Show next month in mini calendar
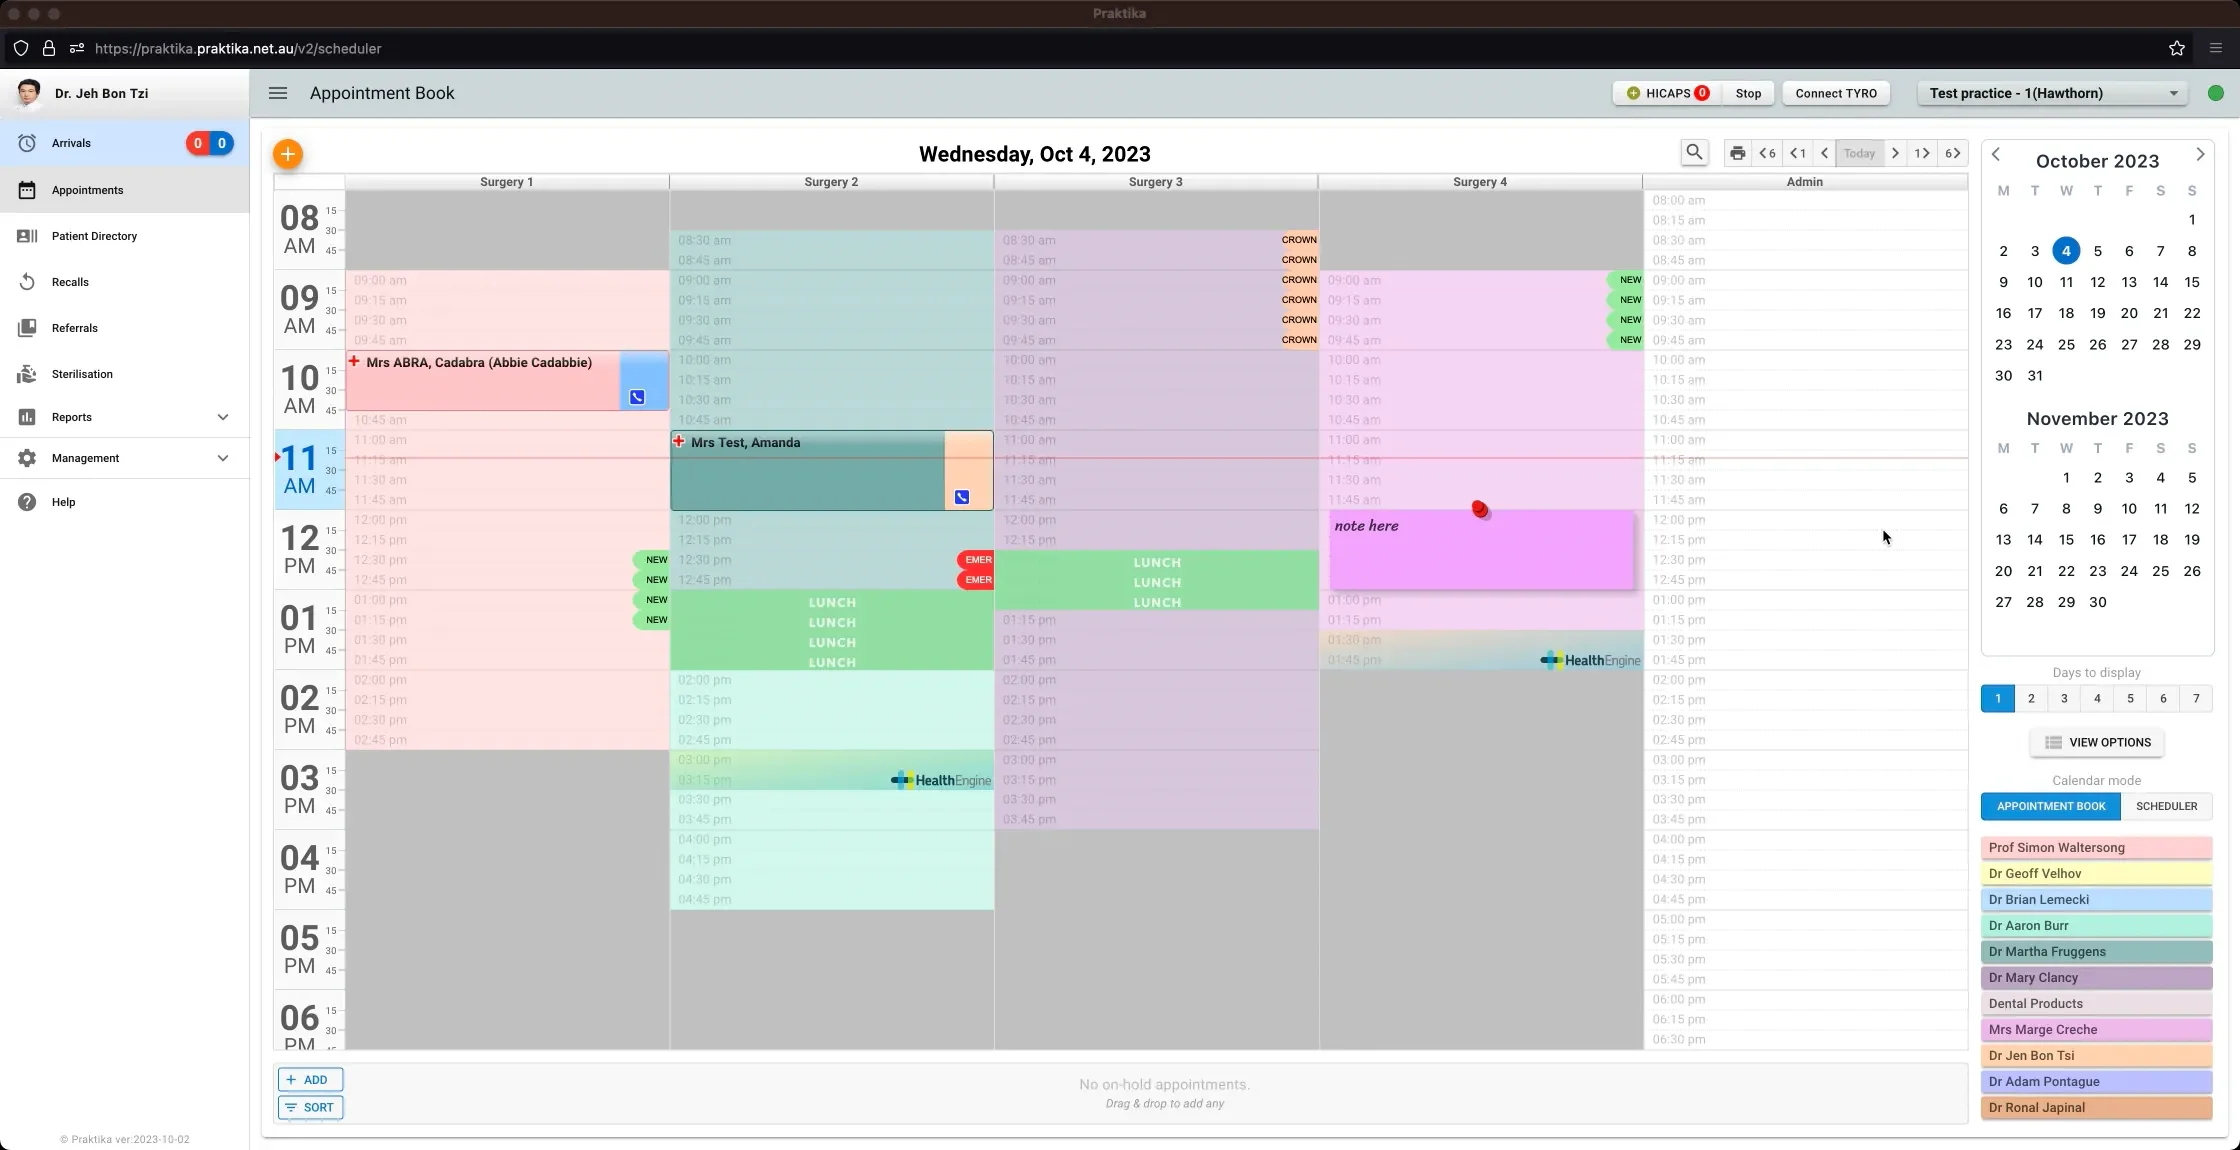2240x1150 pixels. coord(2200,154)
